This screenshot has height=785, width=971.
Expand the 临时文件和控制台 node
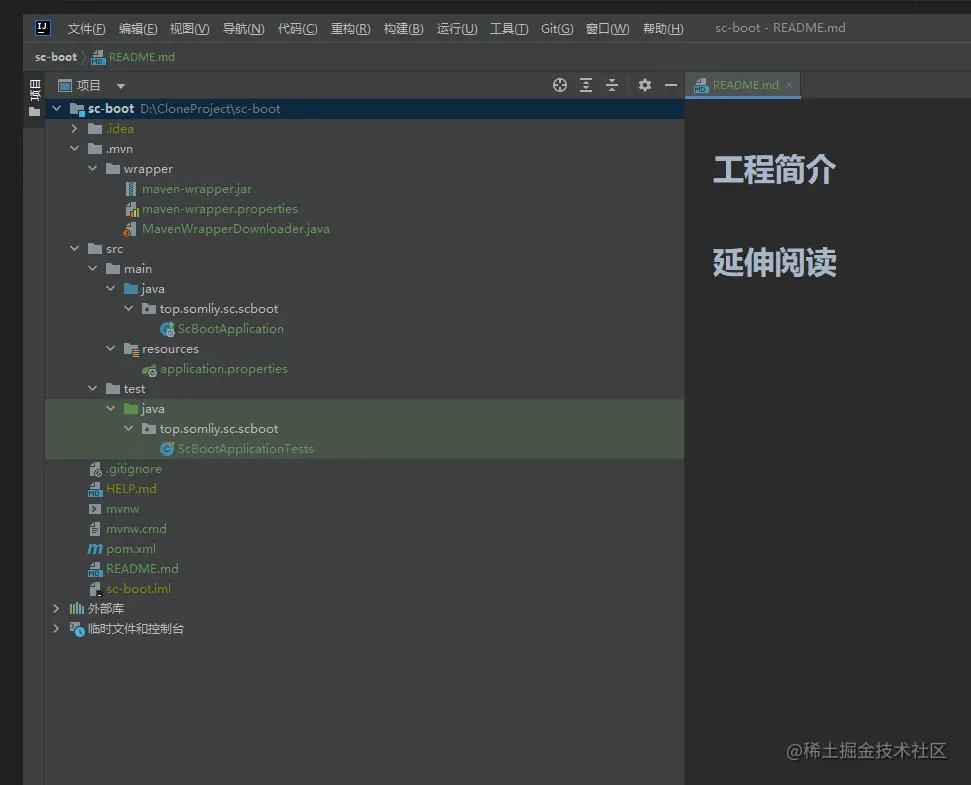click(56, 628)
